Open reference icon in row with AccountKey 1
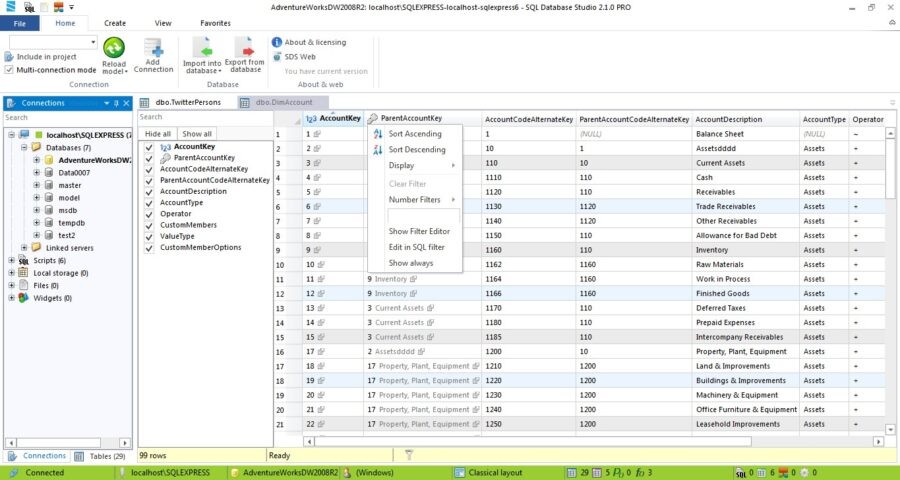The height and width of the screenshot is (480, 900). [x=317, y=134]
